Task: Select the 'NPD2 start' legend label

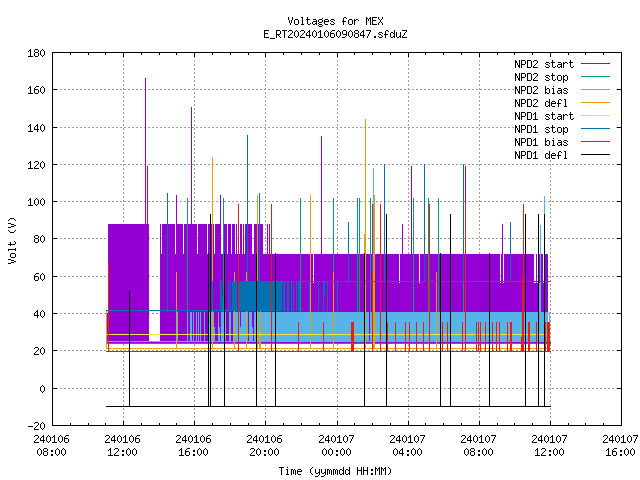Action: click(544, 64)
